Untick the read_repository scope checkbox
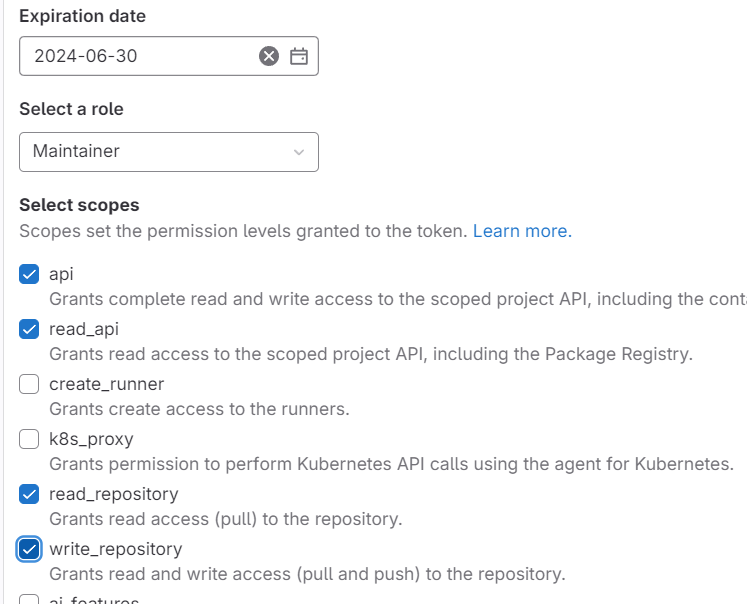Screen dimensions: 747x604 coord(30,494)
